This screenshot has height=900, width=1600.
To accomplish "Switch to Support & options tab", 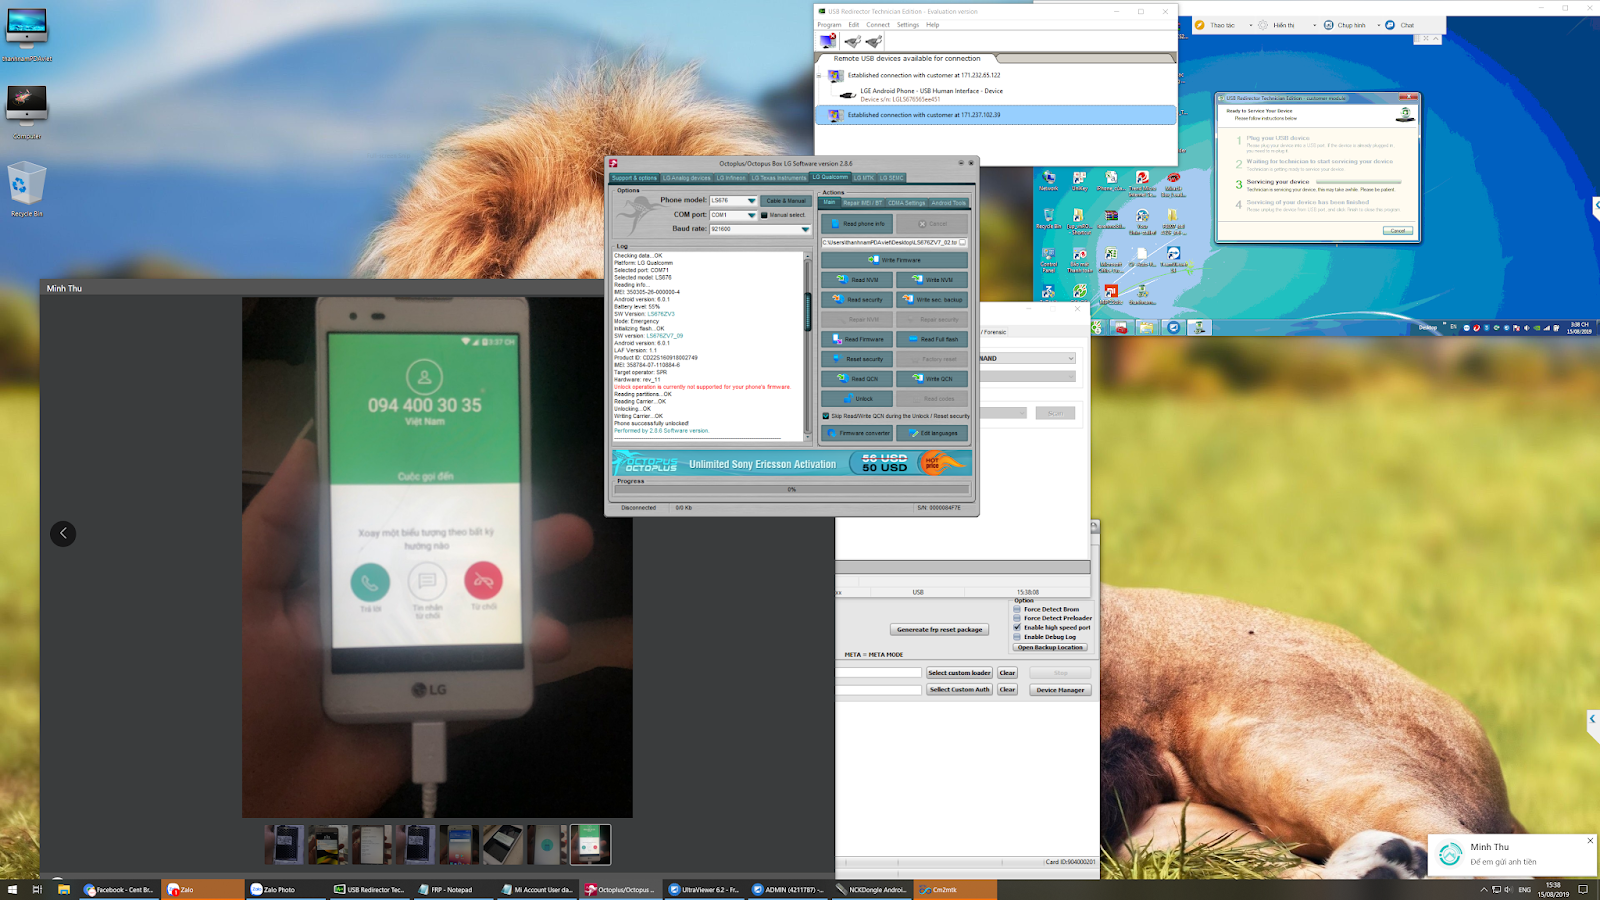I will 635,178.
